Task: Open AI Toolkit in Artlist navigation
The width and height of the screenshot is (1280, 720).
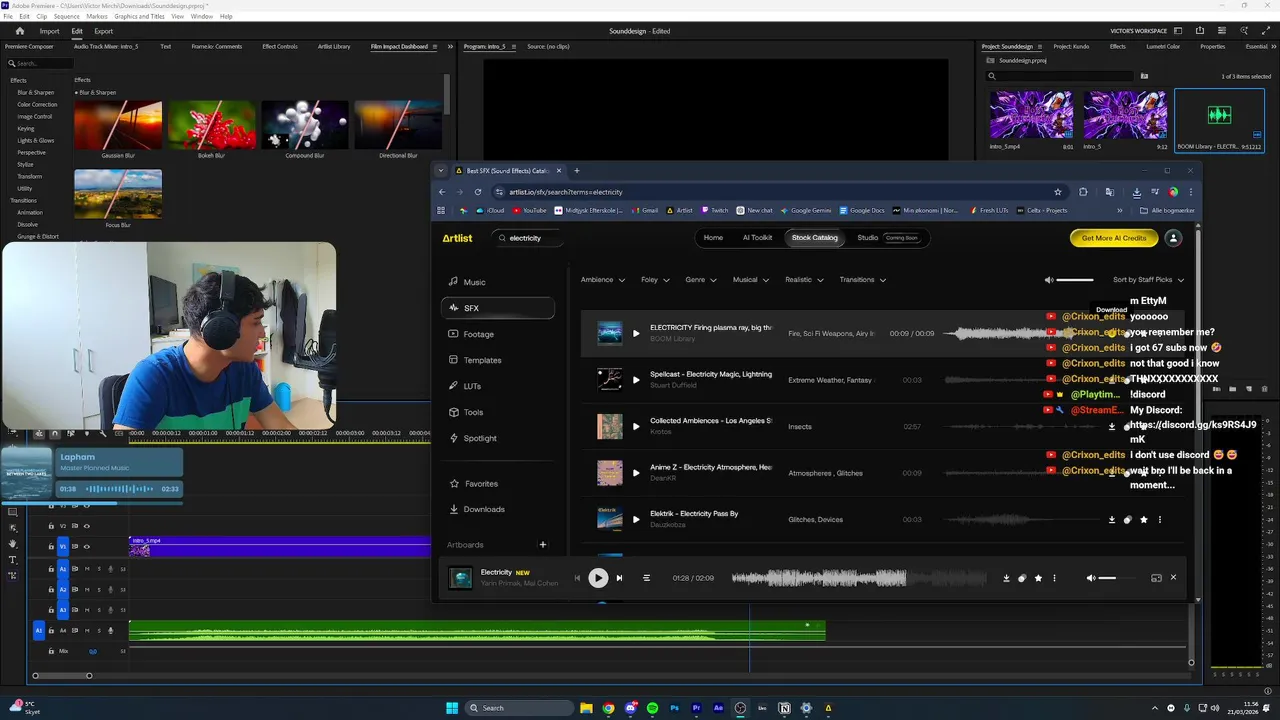Action: (x=757, y=238)
